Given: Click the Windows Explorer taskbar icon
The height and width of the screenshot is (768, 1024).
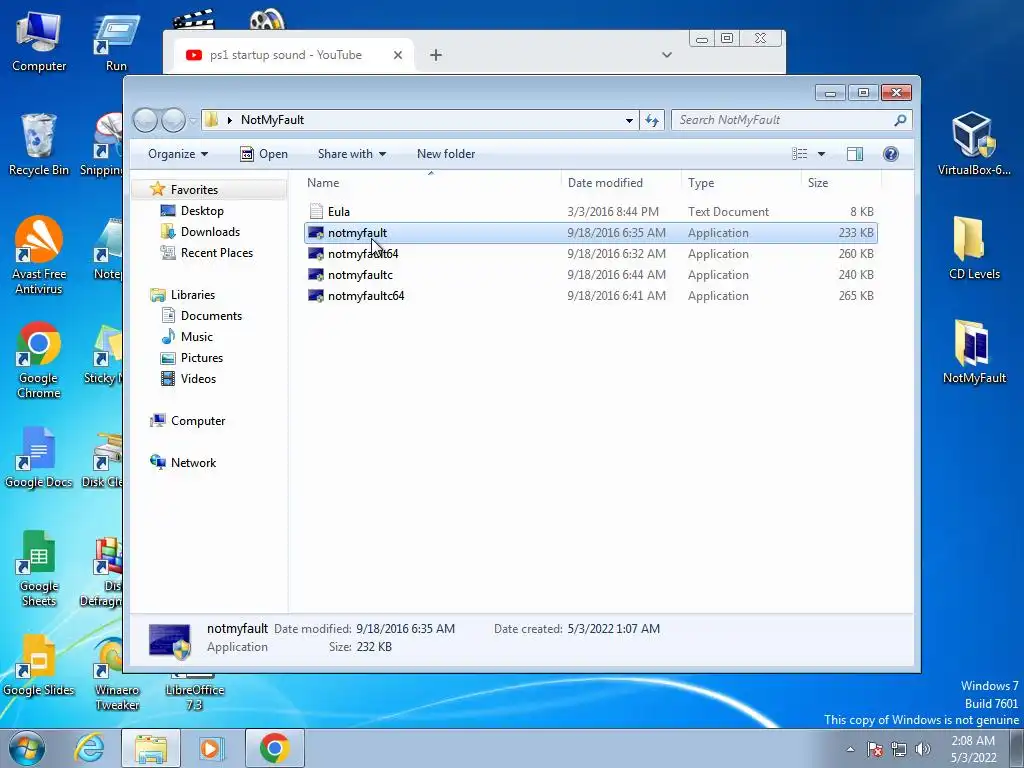Looking at the screenshot, I should pyautogui.click(x=151, y=748).
